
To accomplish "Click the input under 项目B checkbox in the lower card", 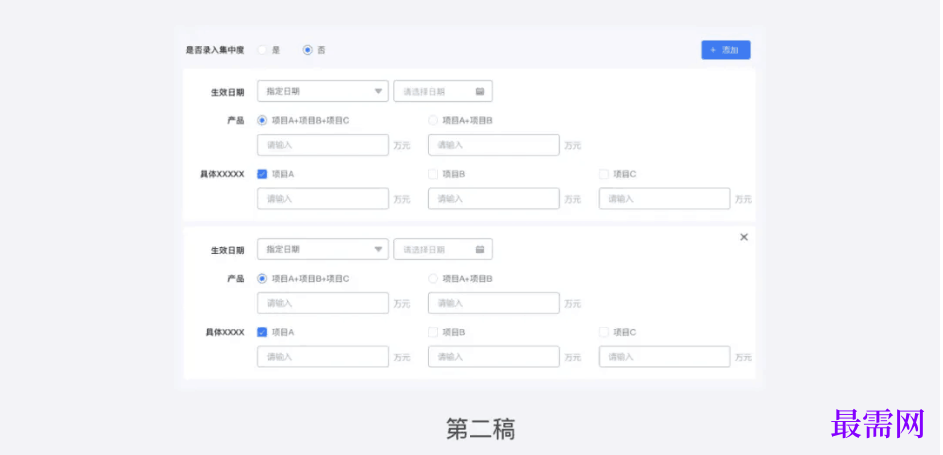I will (x=493, y=356).
